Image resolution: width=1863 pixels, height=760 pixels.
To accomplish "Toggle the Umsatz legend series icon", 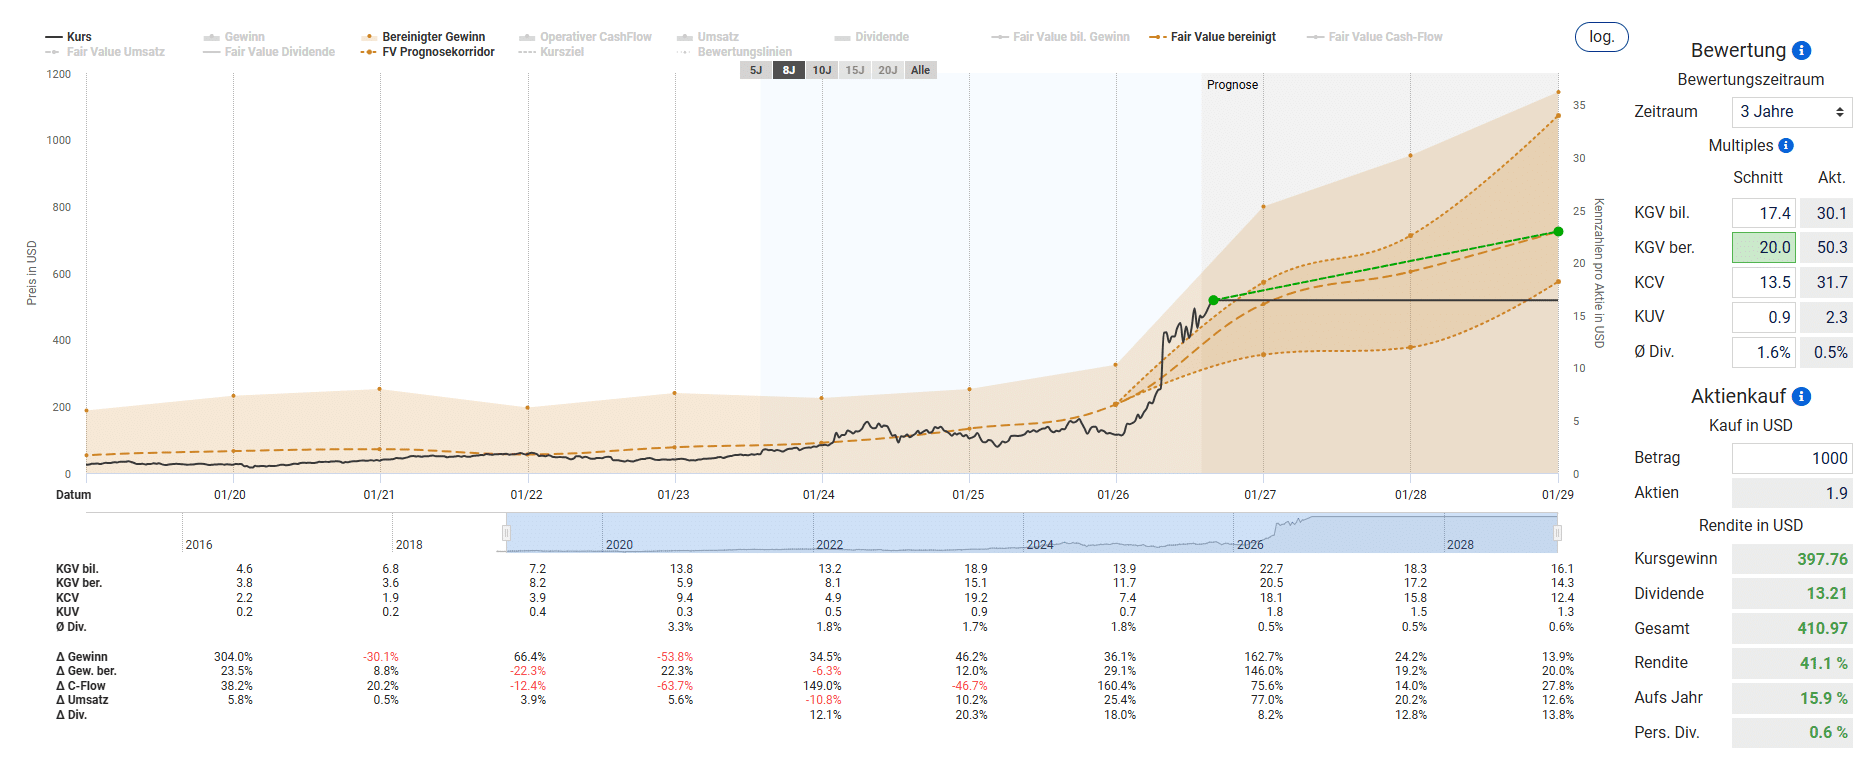I will point(685,37).
